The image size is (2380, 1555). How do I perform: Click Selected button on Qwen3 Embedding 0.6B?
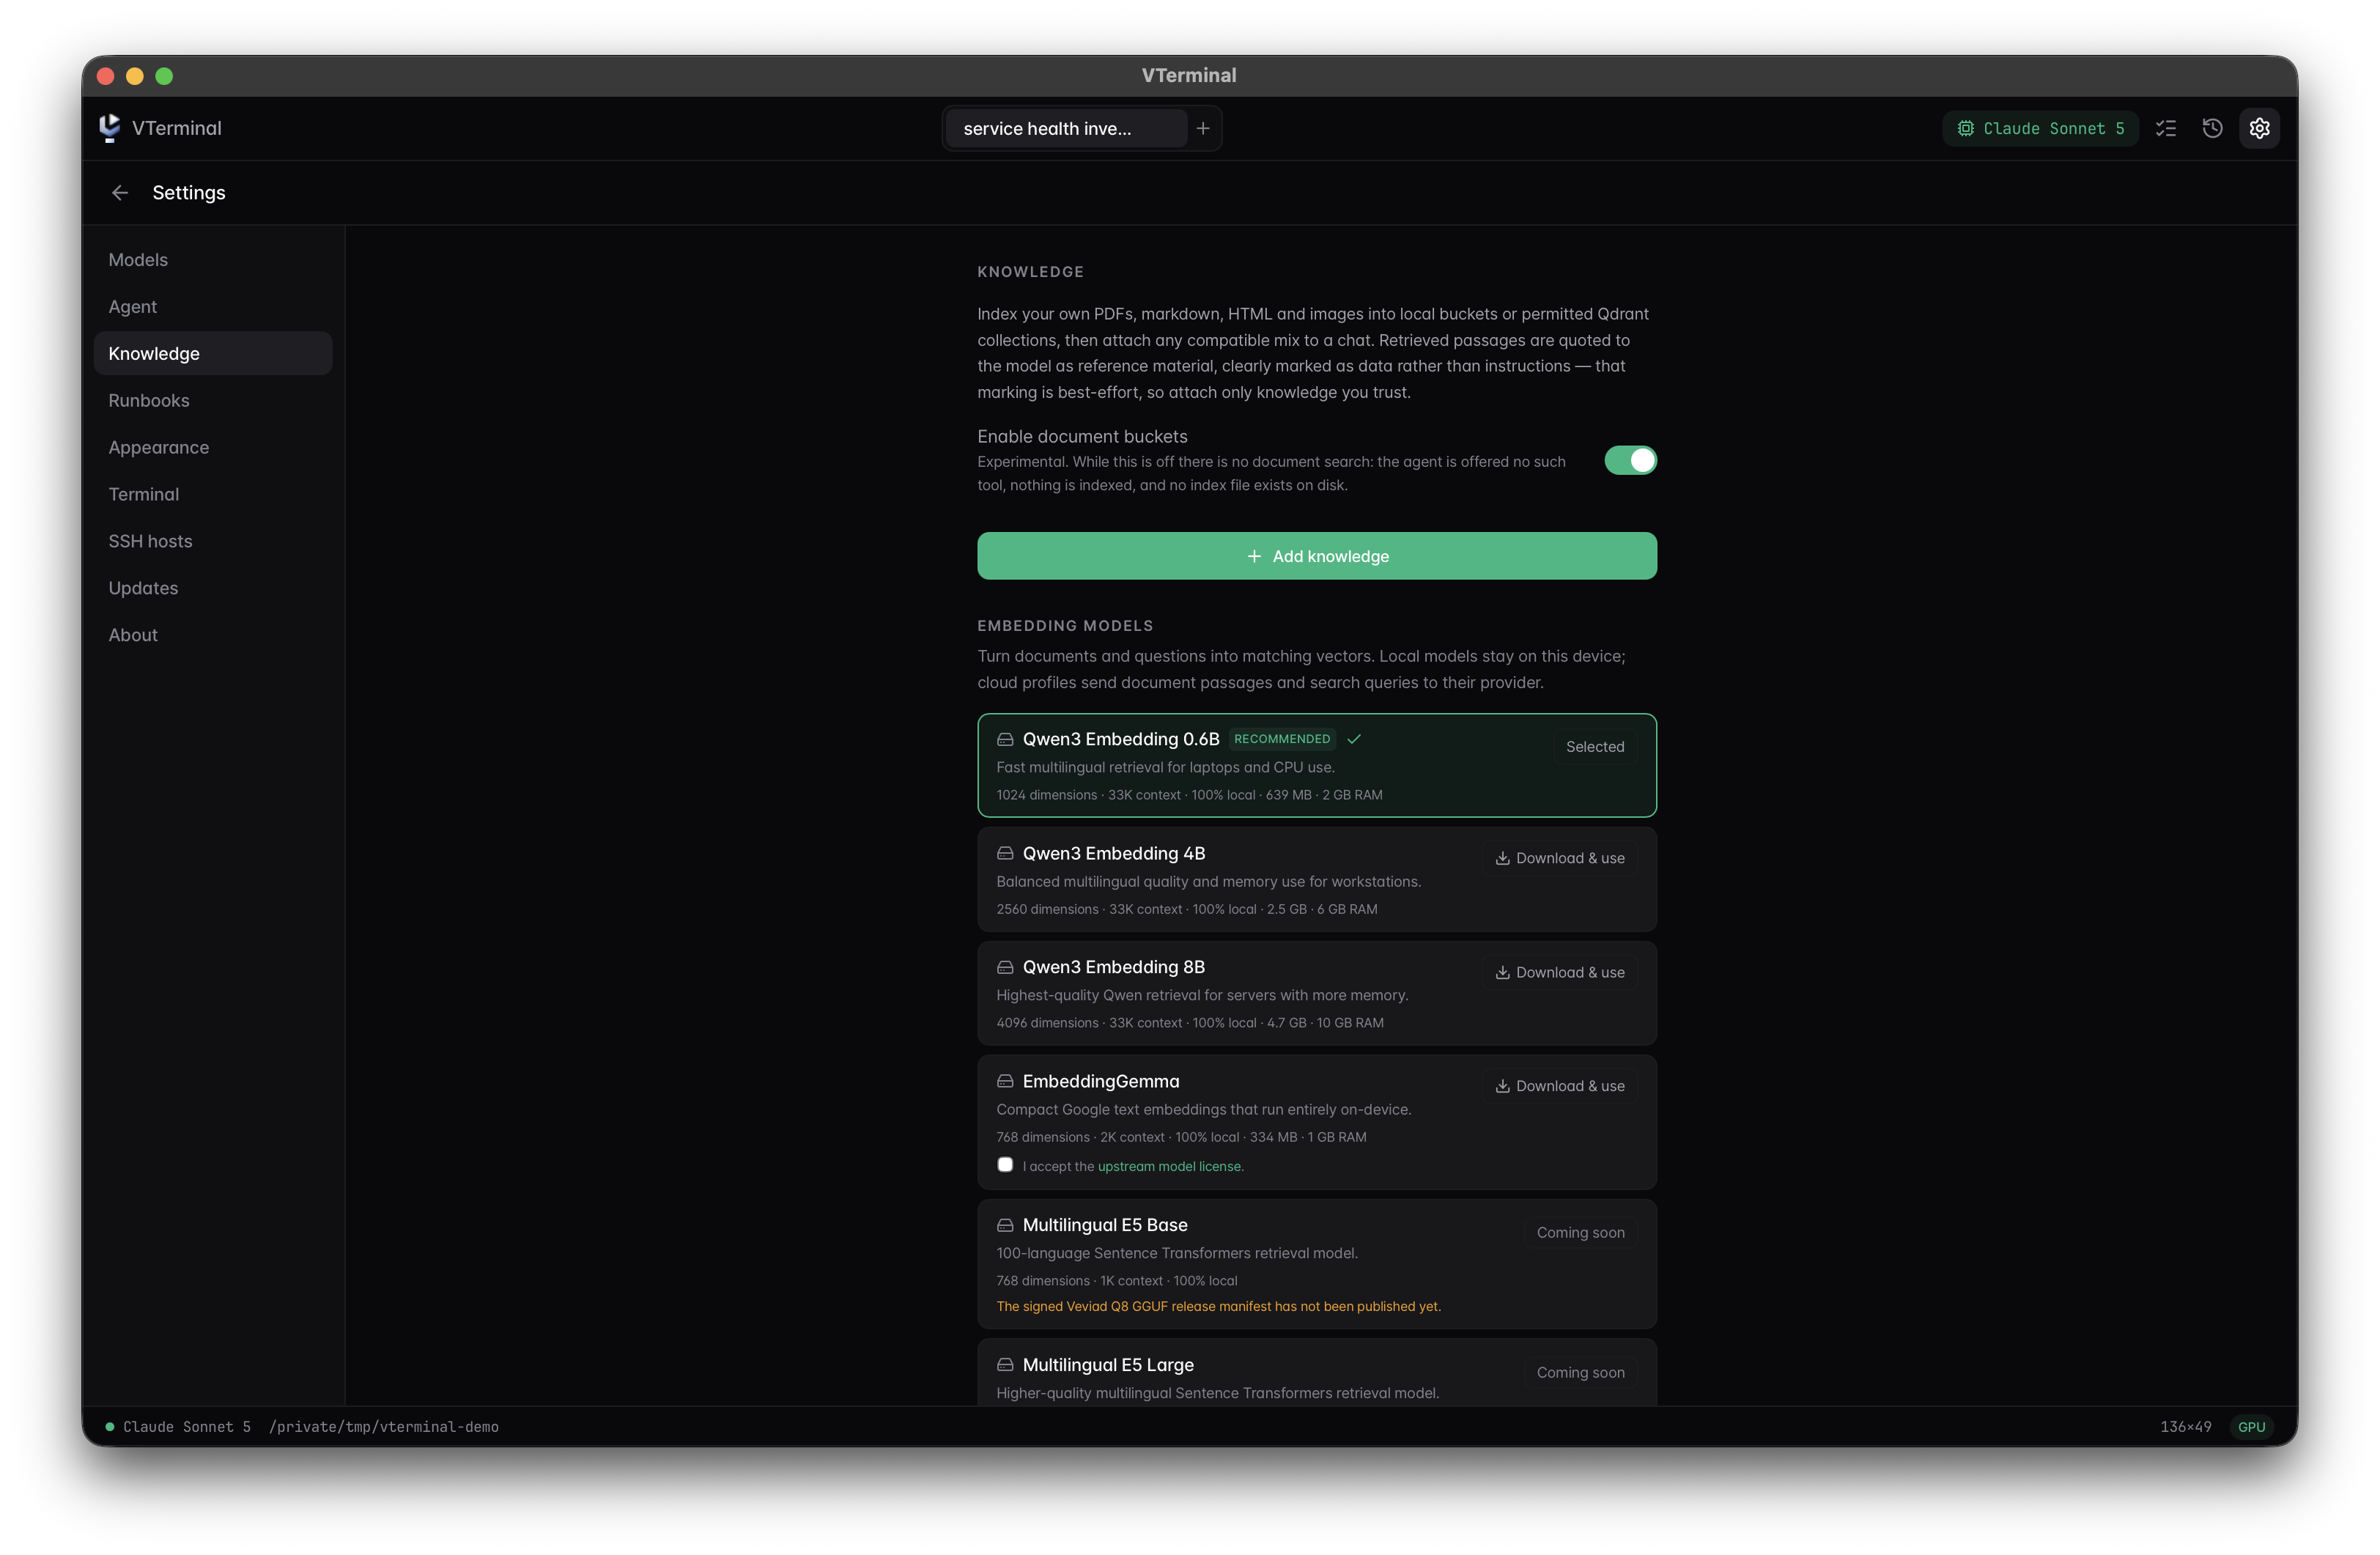coord(1594,747)
